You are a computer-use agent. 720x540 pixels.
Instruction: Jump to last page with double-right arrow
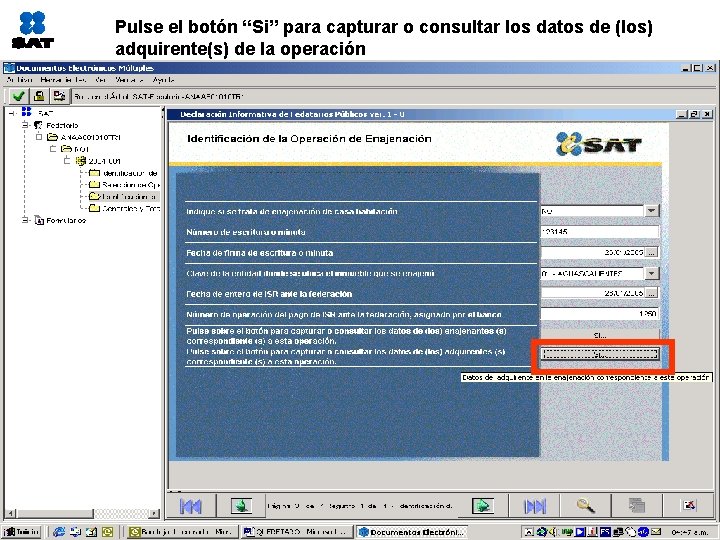[534, 506]
